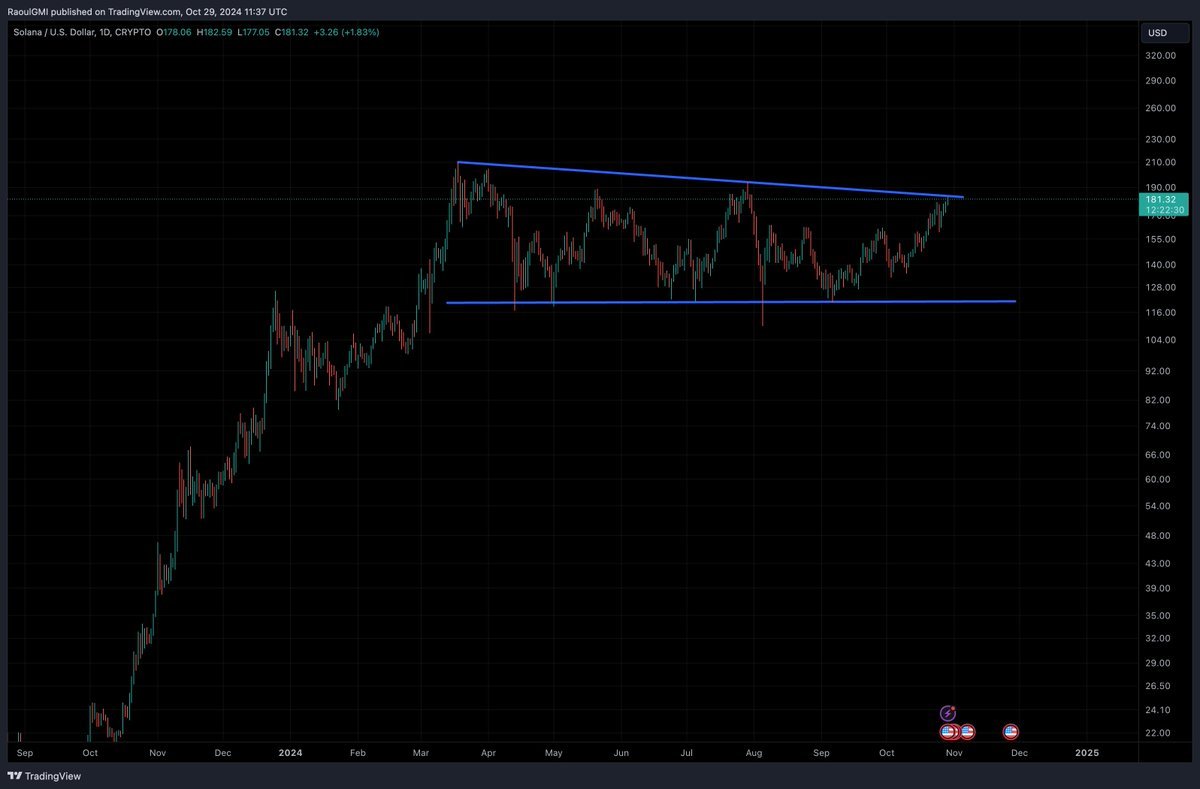
Task: Click the current price label 181.32
Action: pos(1163,199)
